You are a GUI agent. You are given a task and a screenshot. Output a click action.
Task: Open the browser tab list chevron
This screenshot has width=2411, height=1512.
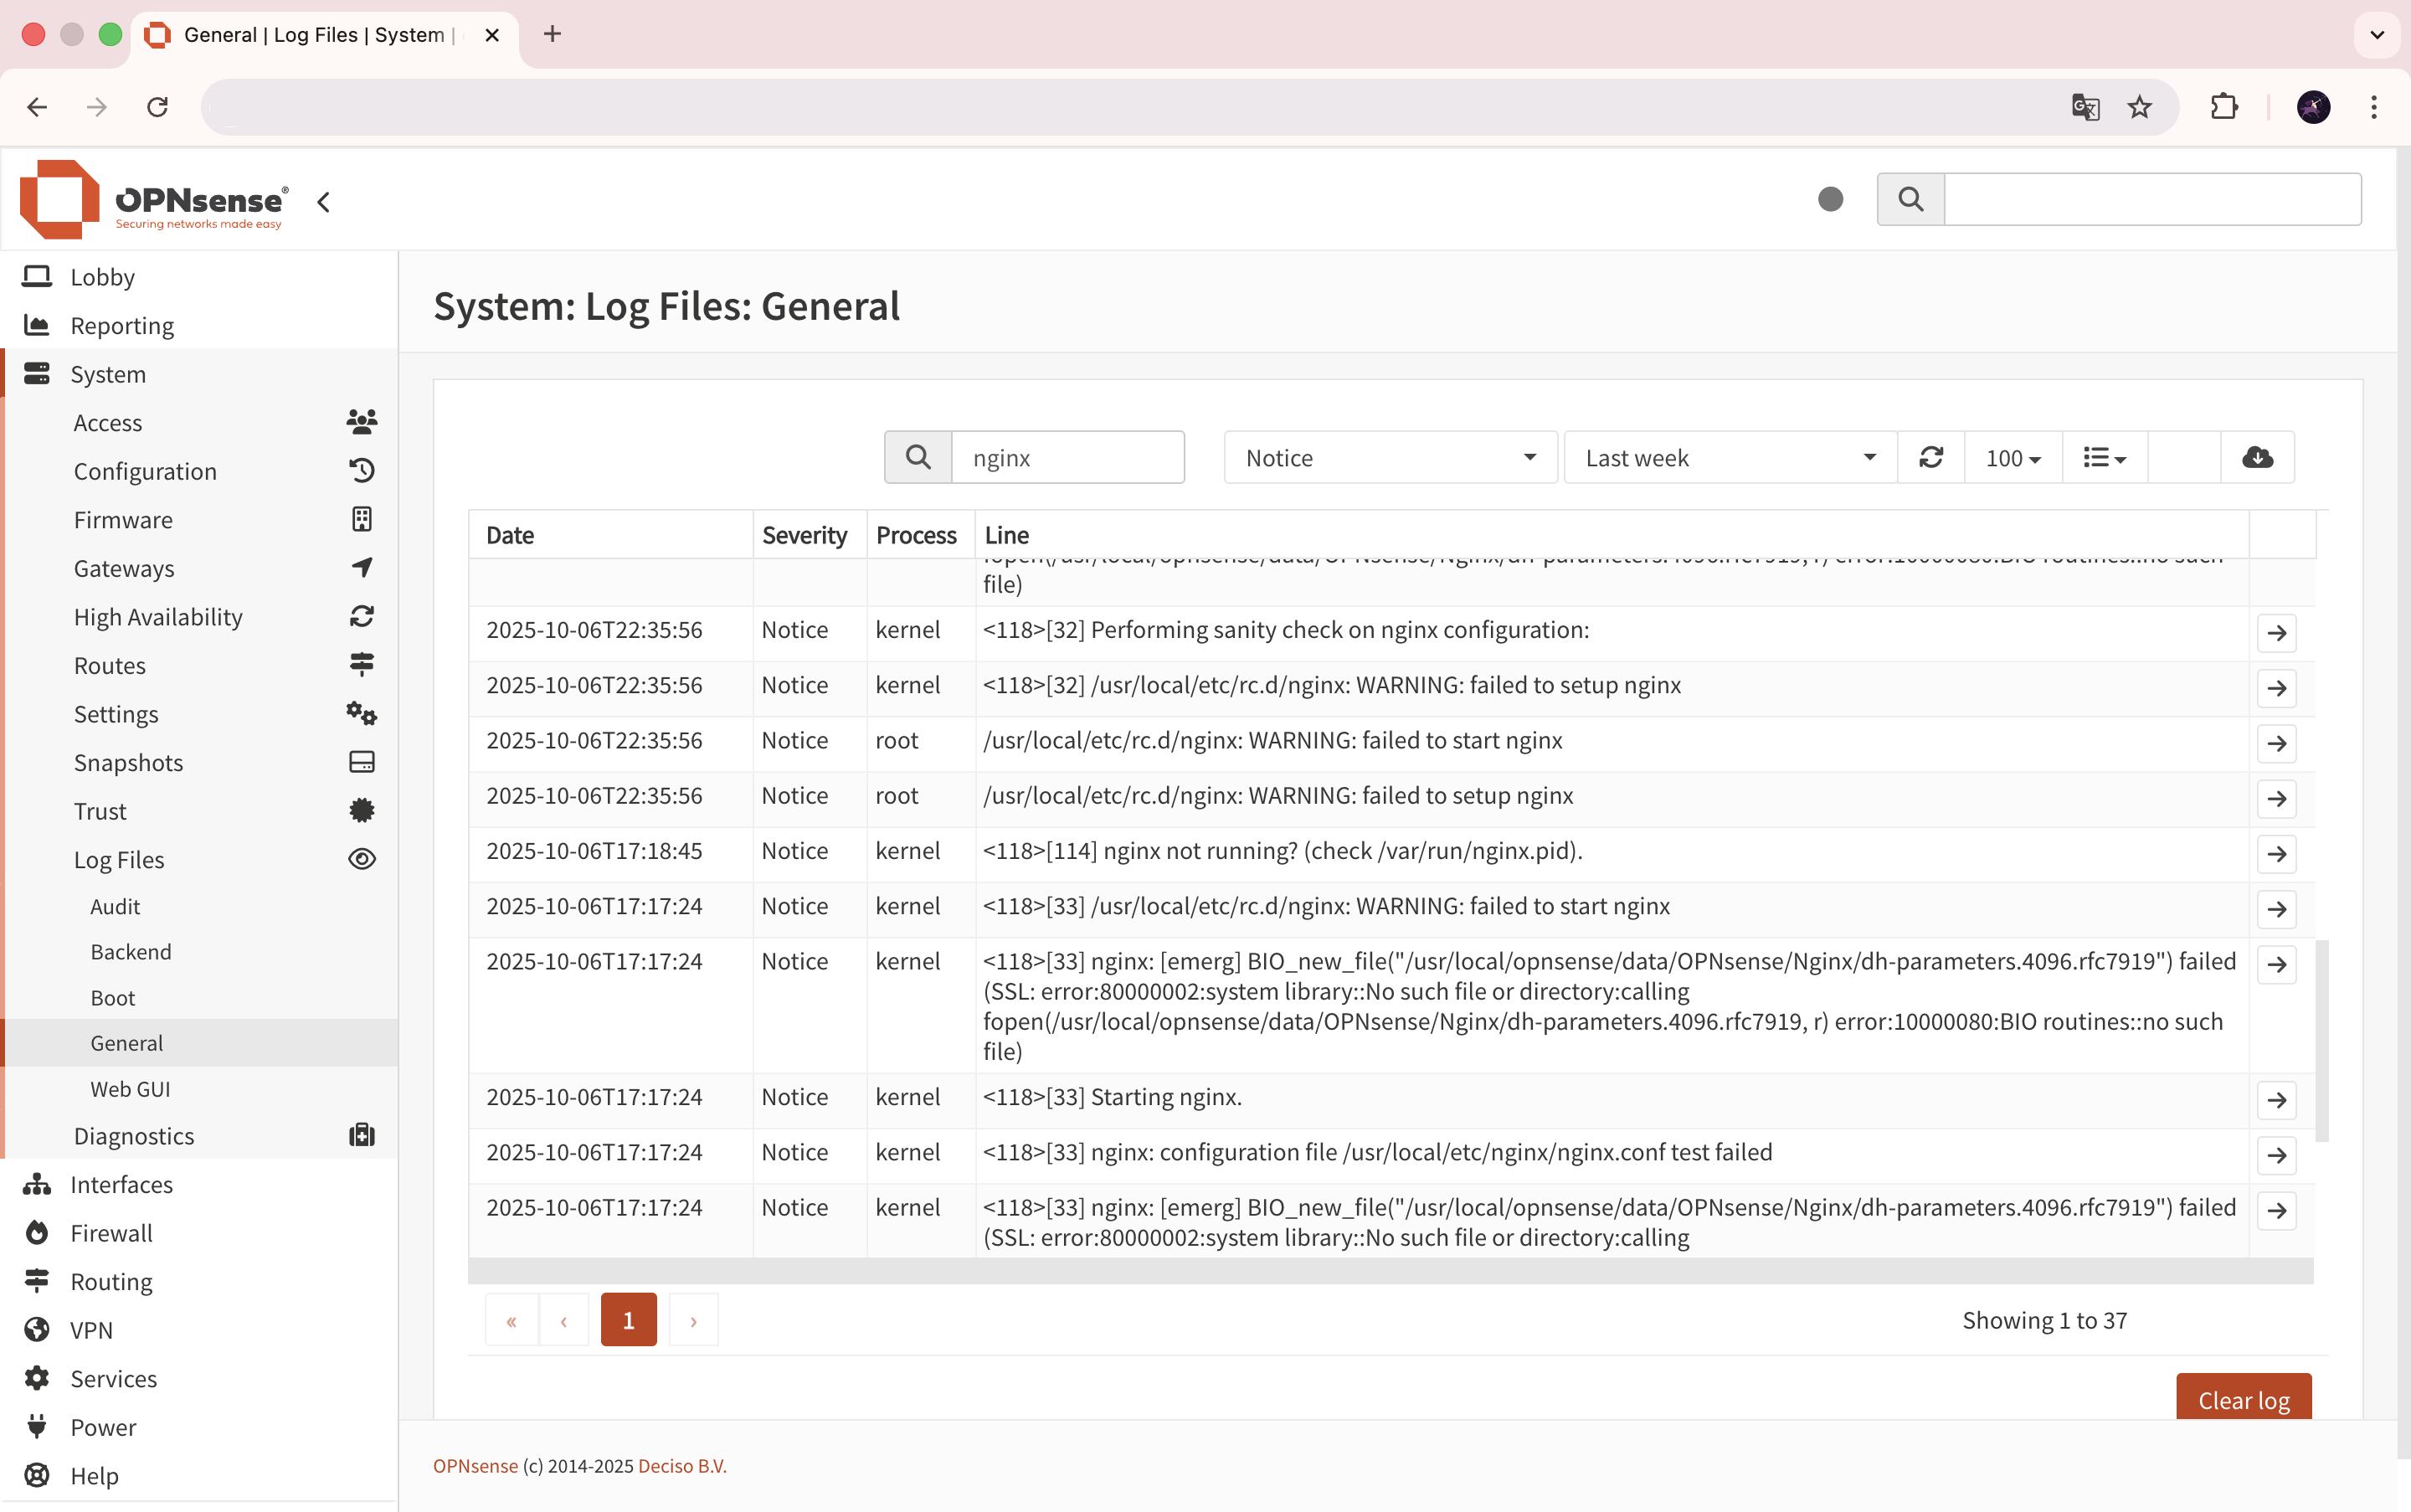(2377, 35)
